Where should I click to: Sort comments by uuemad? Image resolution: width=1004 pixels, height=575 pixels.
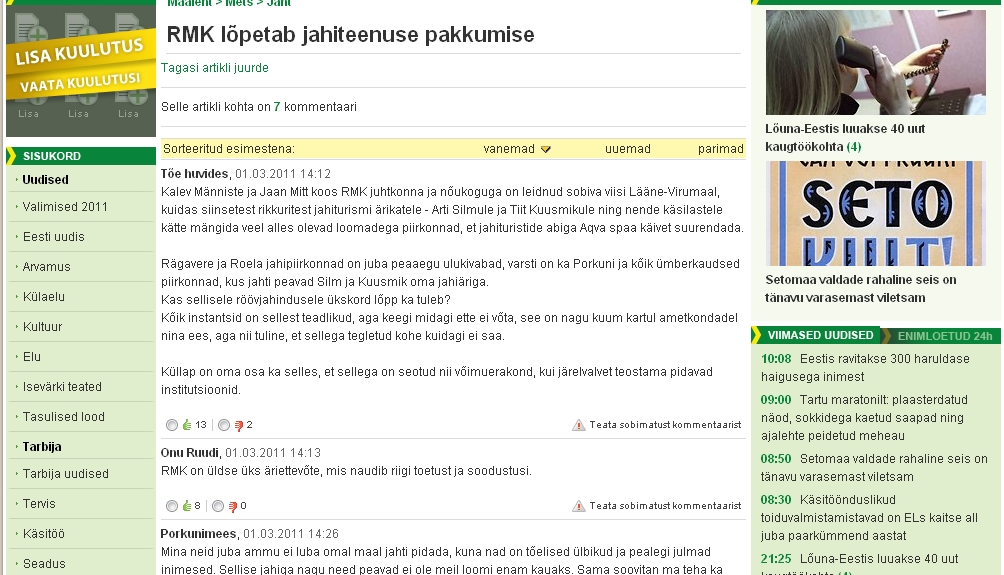pos(627,149)
